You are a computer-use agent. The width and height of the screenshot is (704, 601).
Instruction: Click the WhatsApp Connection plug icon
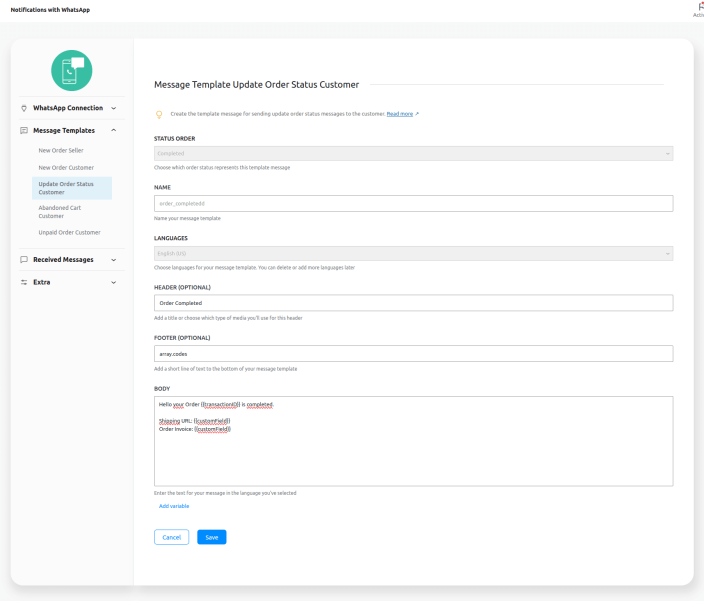click(24, 108)
